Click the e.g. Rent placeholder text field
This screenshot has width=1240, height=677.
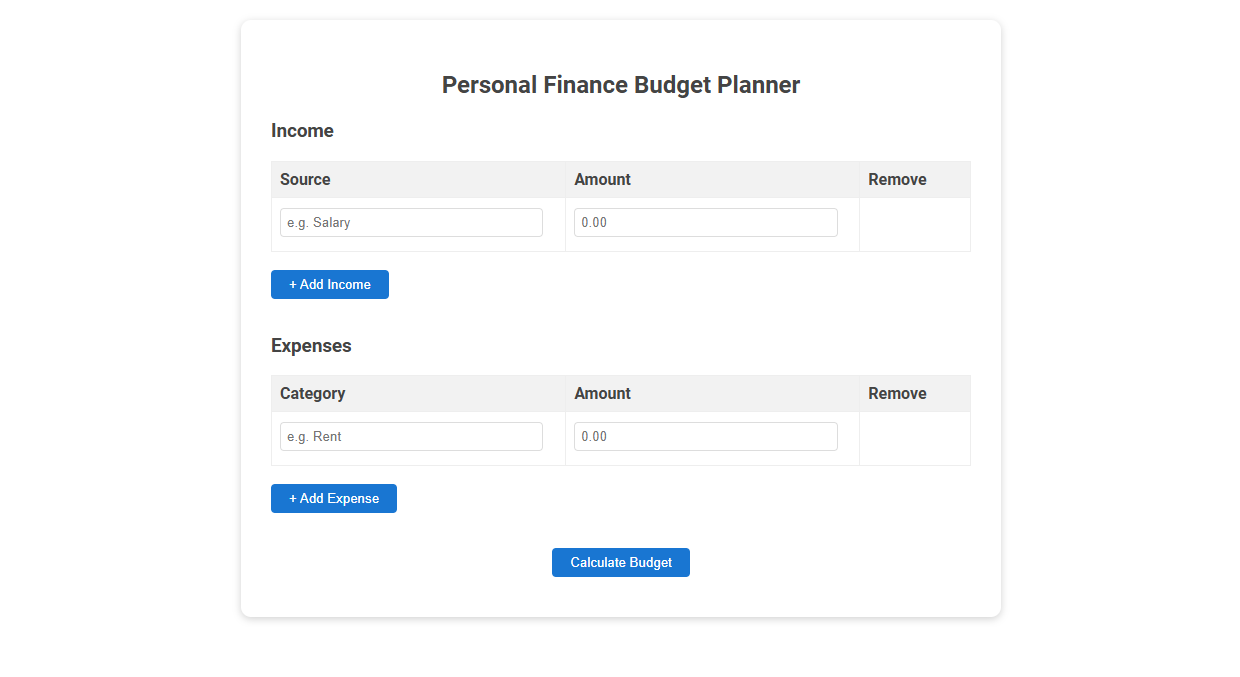410,436
